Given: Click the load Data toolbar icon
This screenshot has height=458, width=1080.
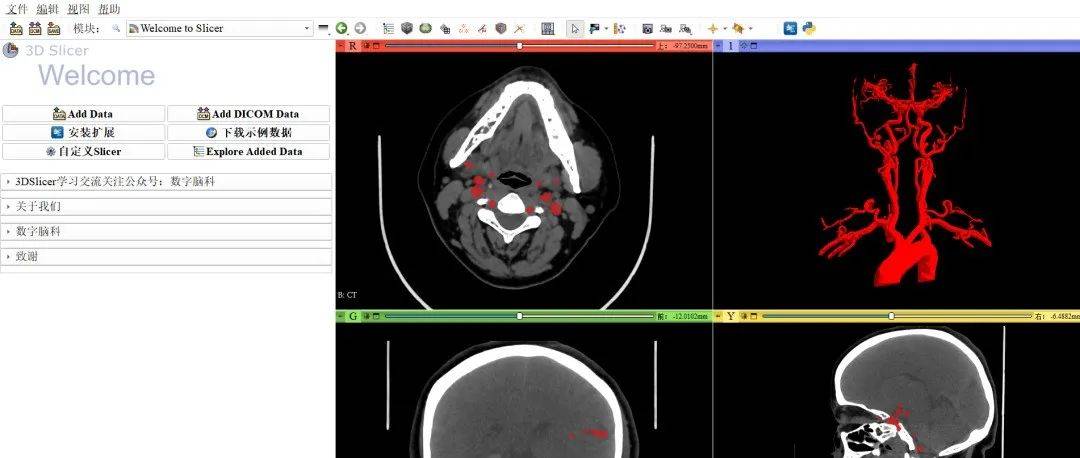Looking at the screenshot, I should tap(17, 28).
